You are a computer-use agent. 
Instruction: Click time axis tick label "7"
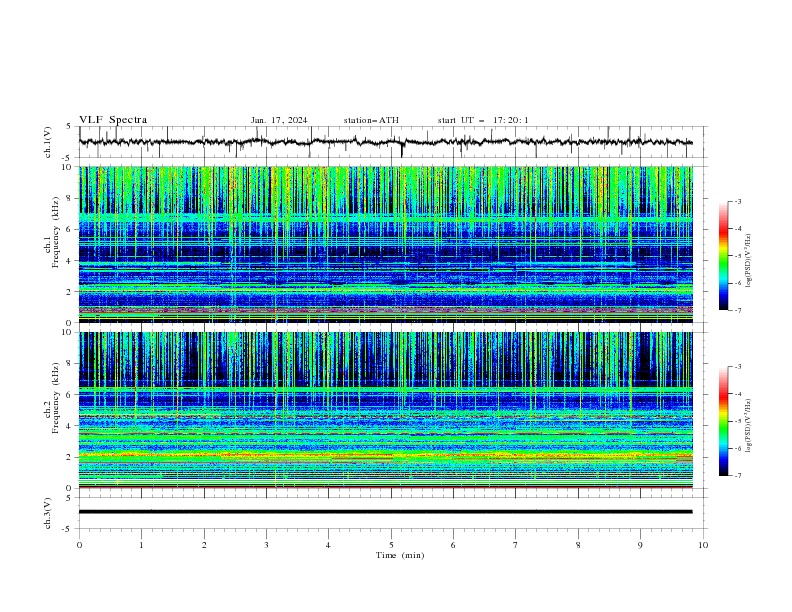click(516, 545)
